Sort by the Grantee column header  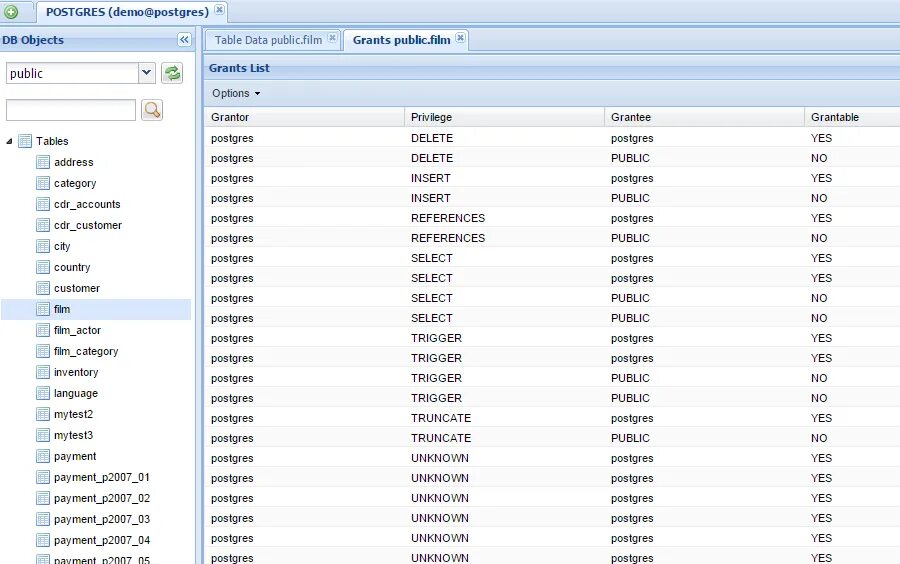[704, 117]
